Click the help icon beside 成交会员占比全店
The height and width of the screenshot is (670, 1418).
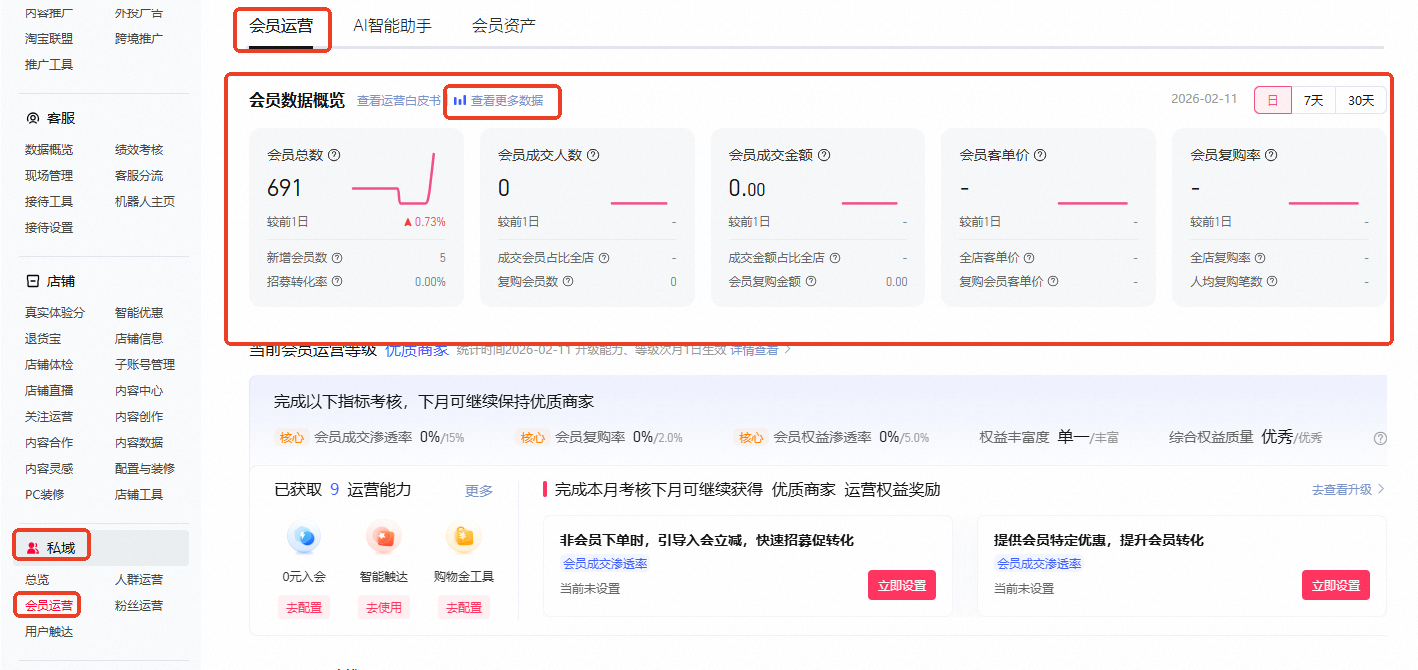(604, 258)
